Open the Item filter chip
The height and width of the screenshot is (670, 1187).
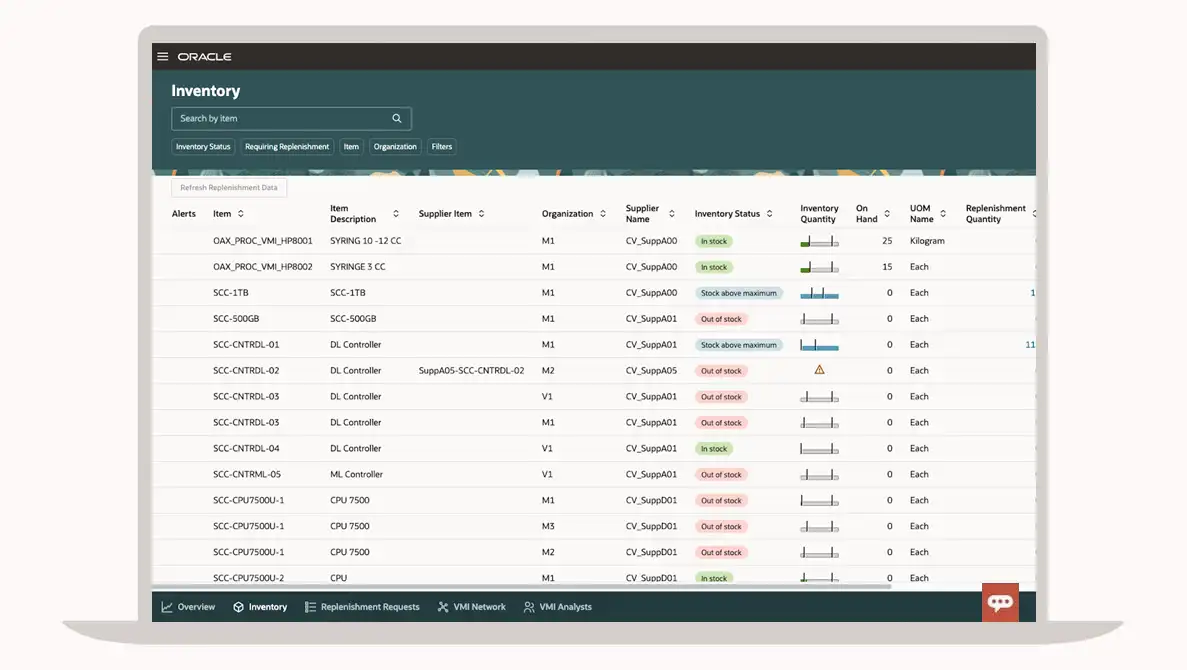pos(351,147)
